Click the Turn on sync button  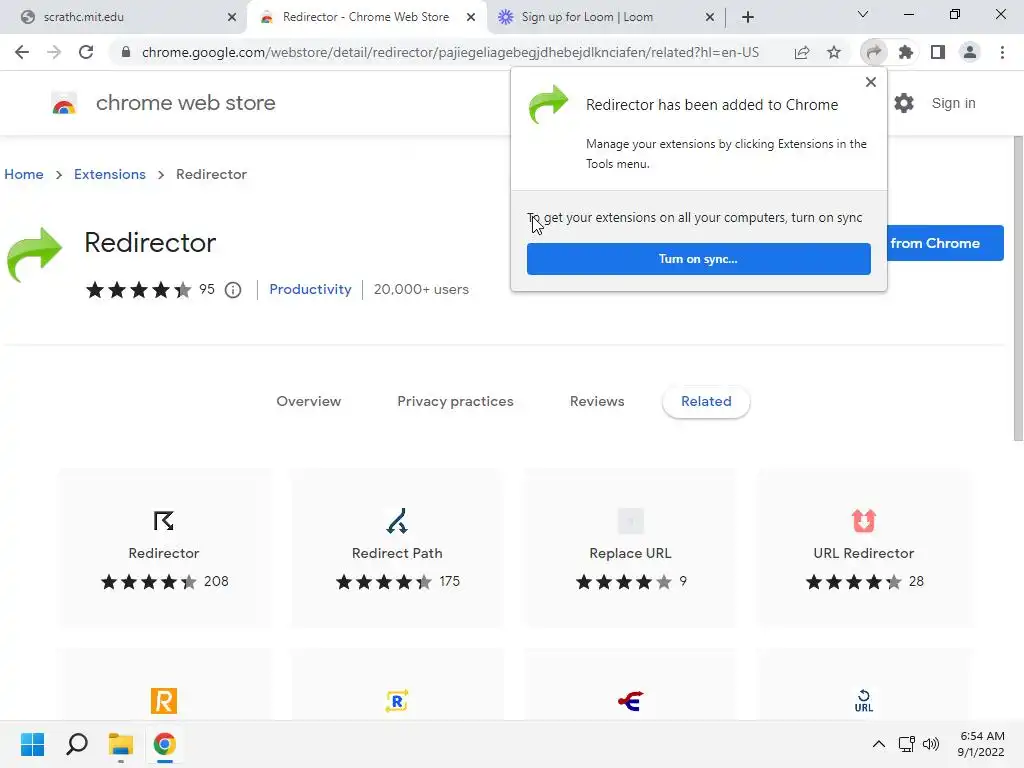click(x=698, y=259)
